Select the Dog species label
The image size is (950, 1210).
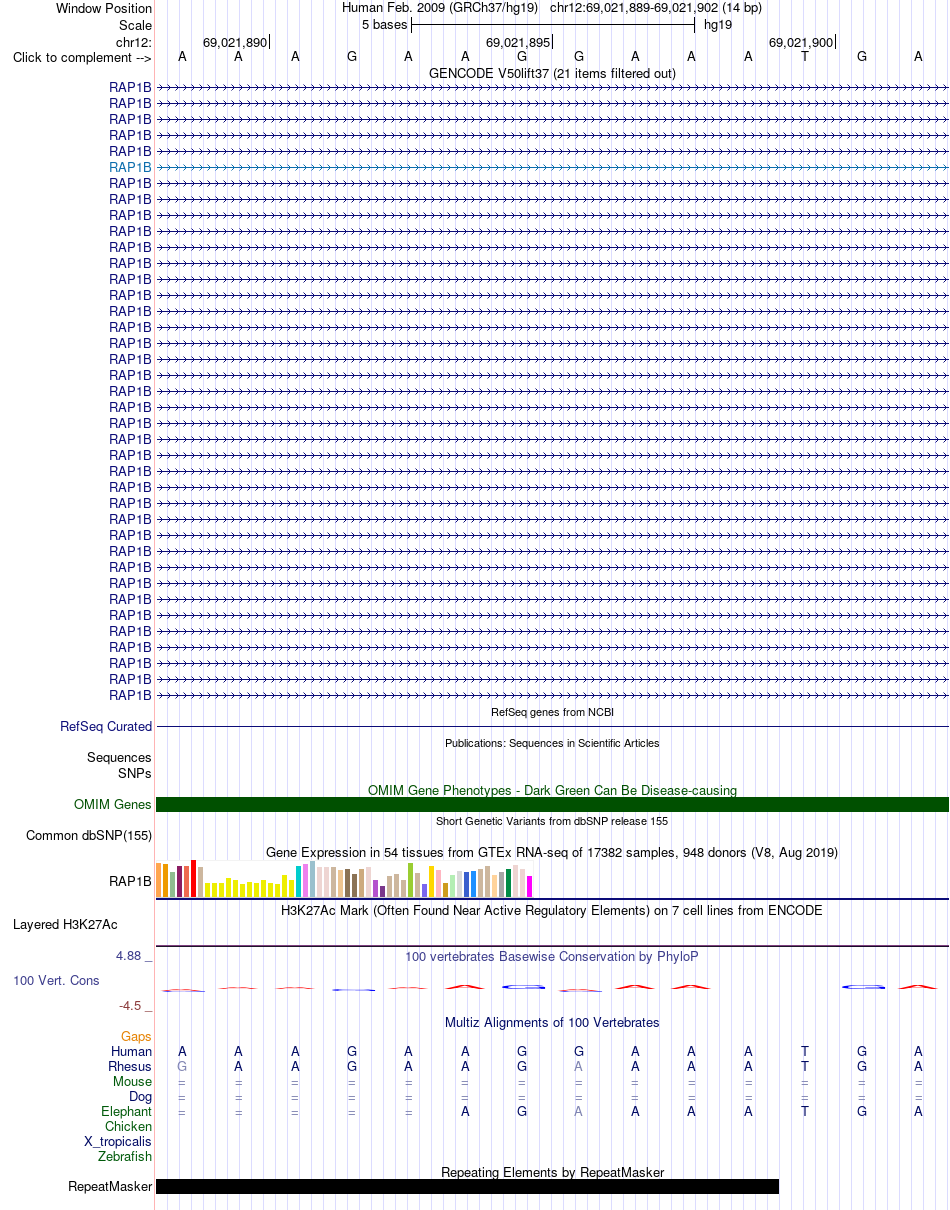[140, 1097]
